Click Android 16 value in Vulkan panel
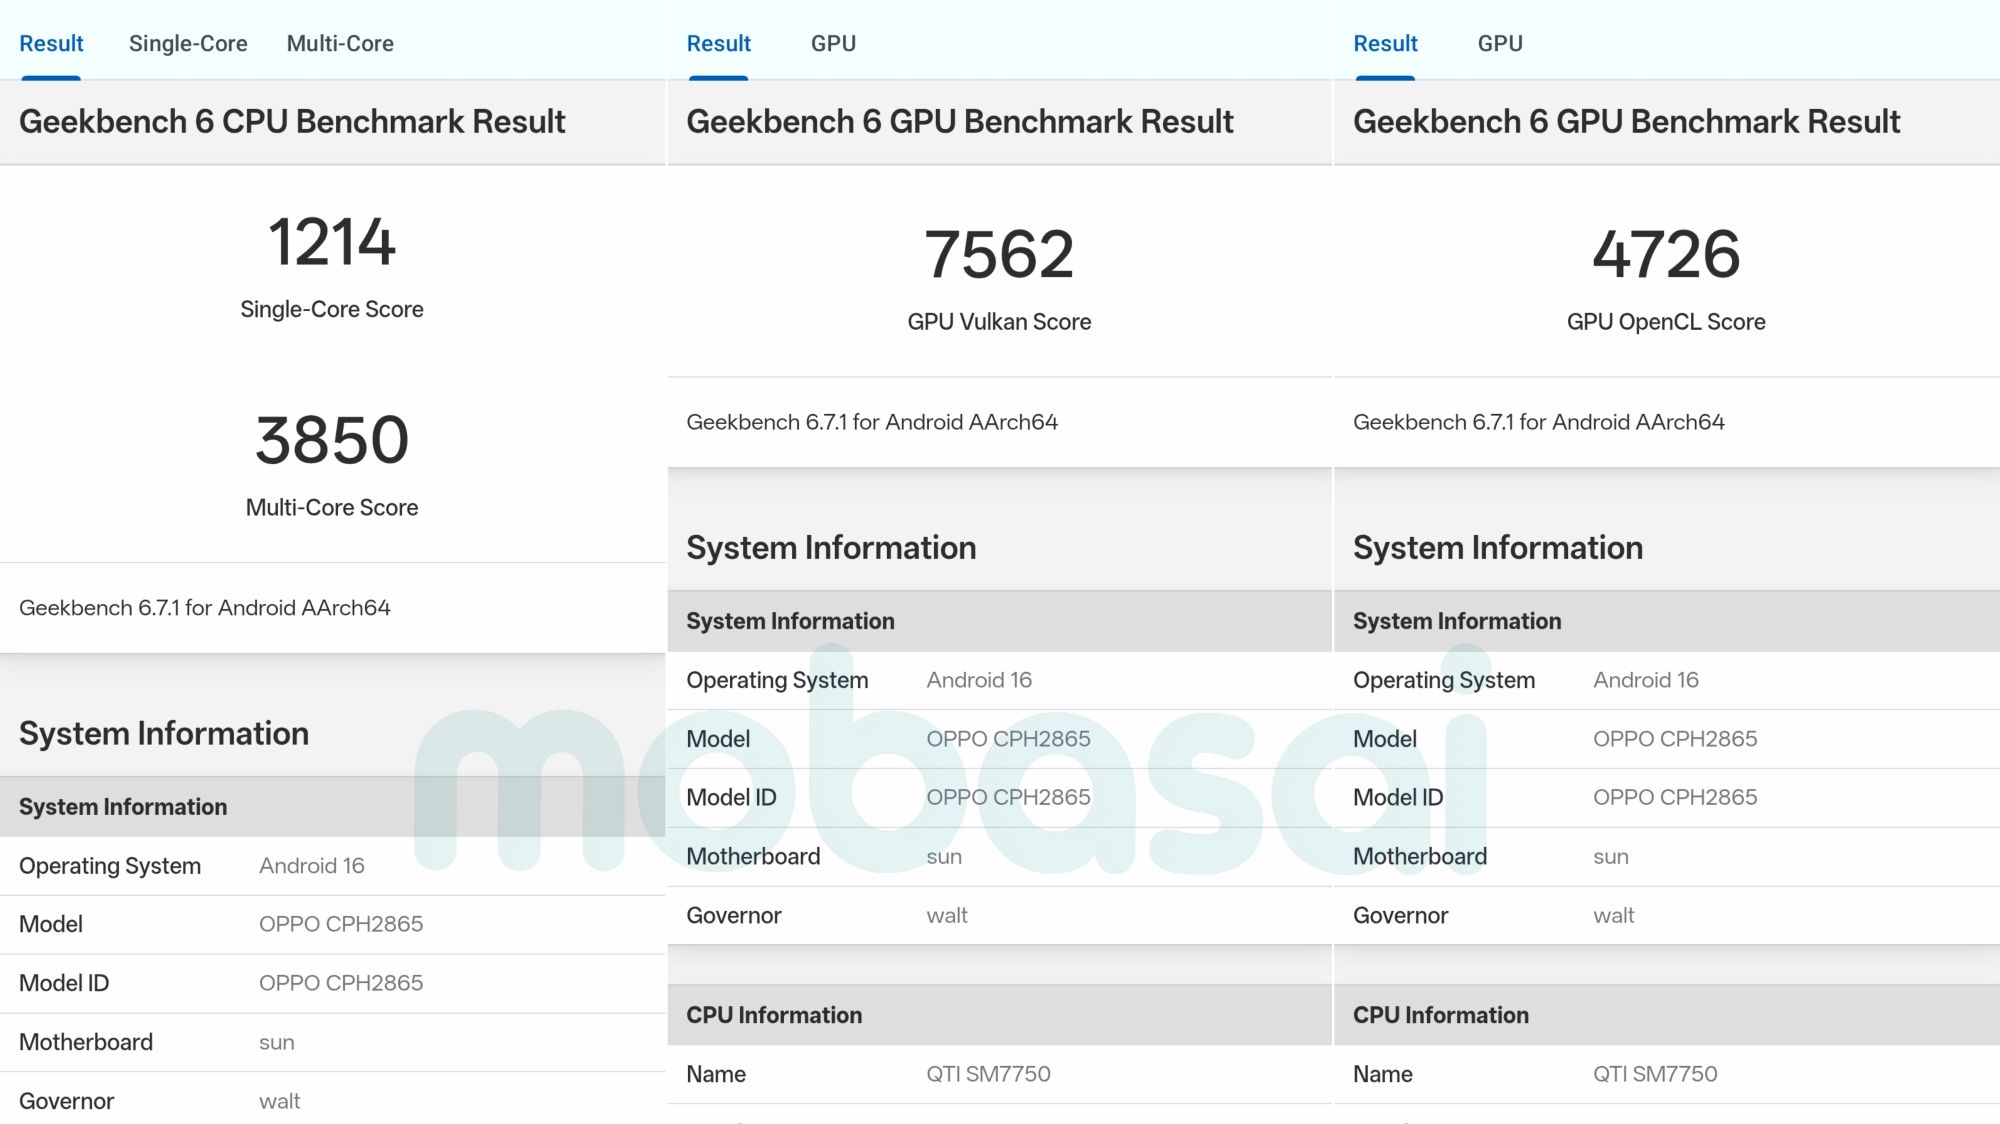Image resolution: width=2000 pixels, height=1124 pixels. [x=979, y=679]
